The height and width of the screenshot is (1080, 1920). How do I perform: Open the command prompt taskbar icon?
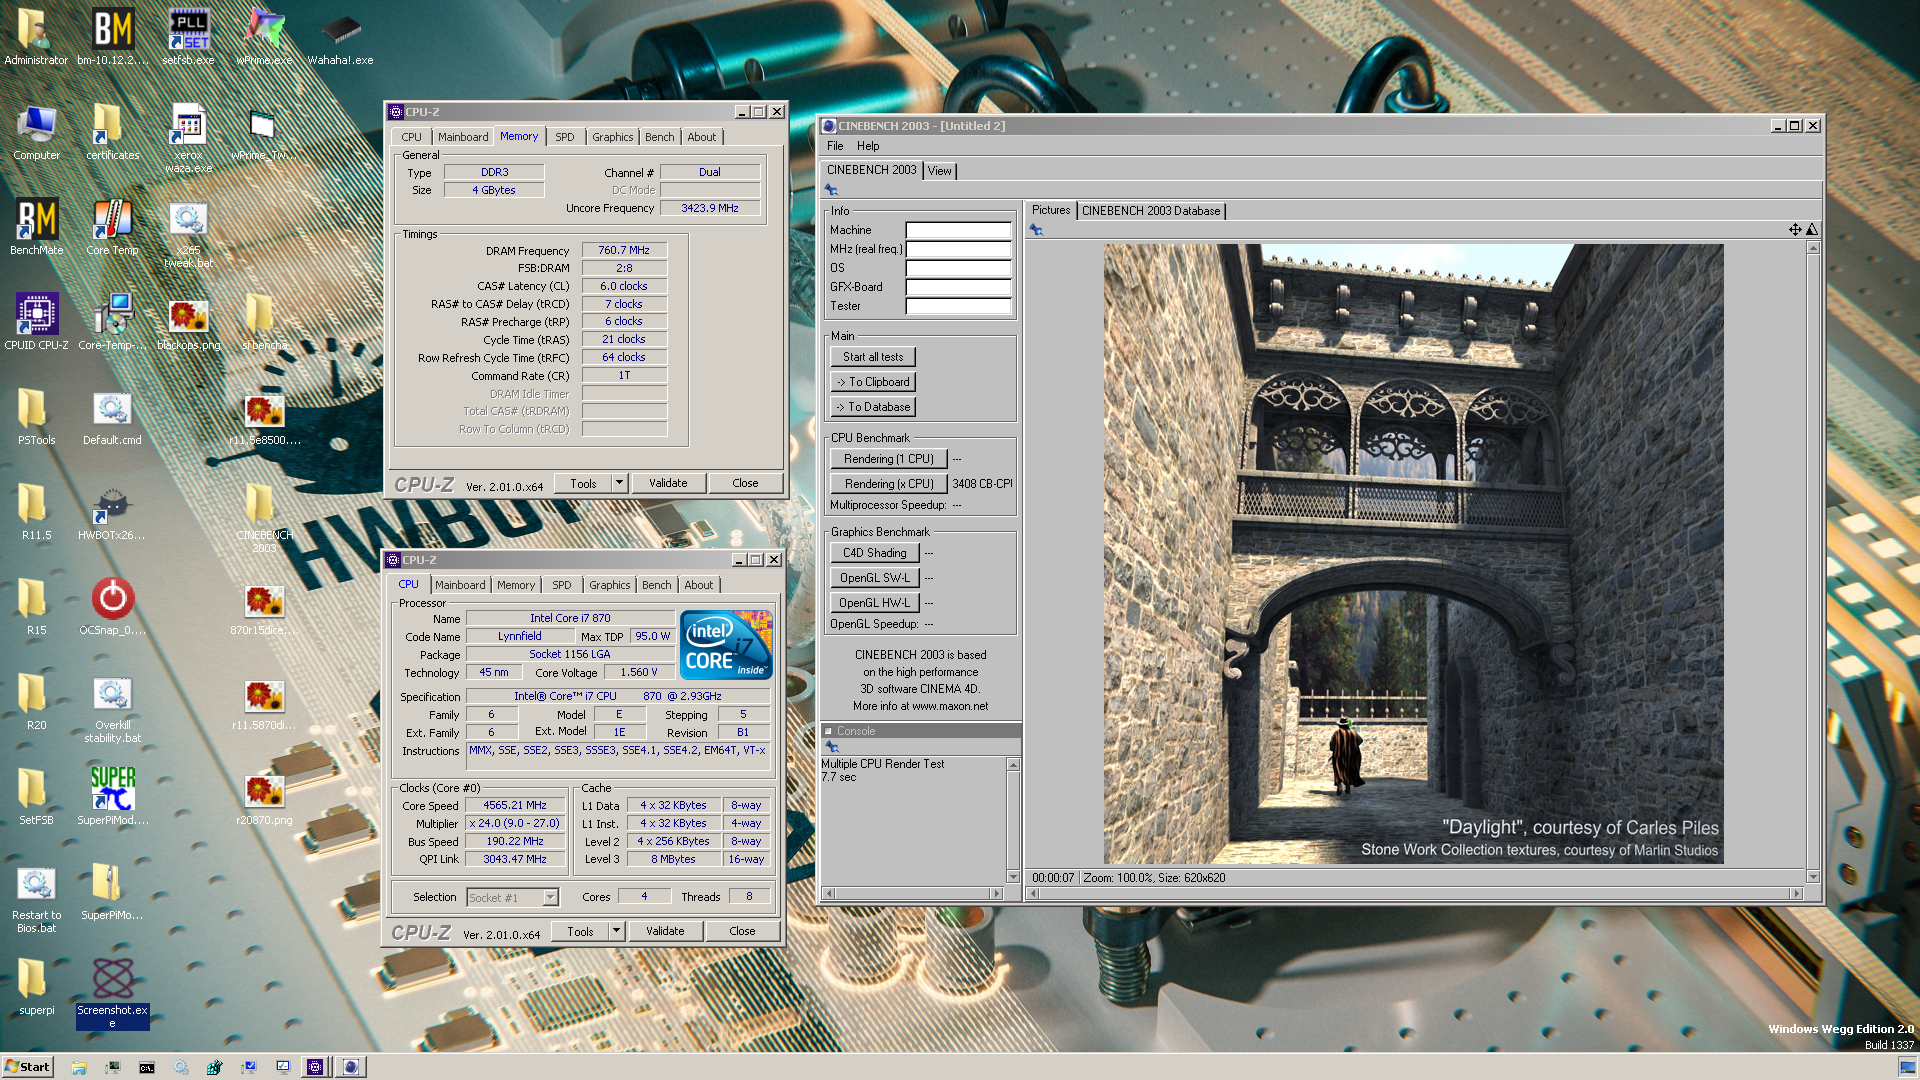[147, 1067]
